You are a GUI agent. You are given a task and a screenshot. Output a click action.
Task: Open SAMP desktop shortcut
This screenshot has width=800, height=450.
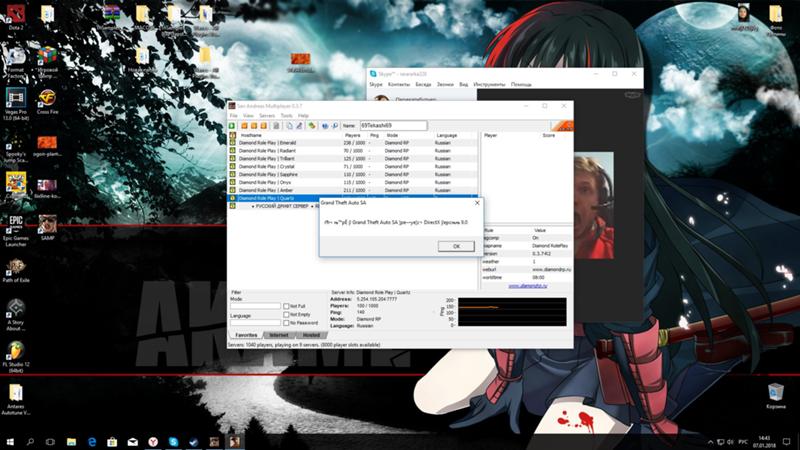pyautogui.click(x=47, y=227)
